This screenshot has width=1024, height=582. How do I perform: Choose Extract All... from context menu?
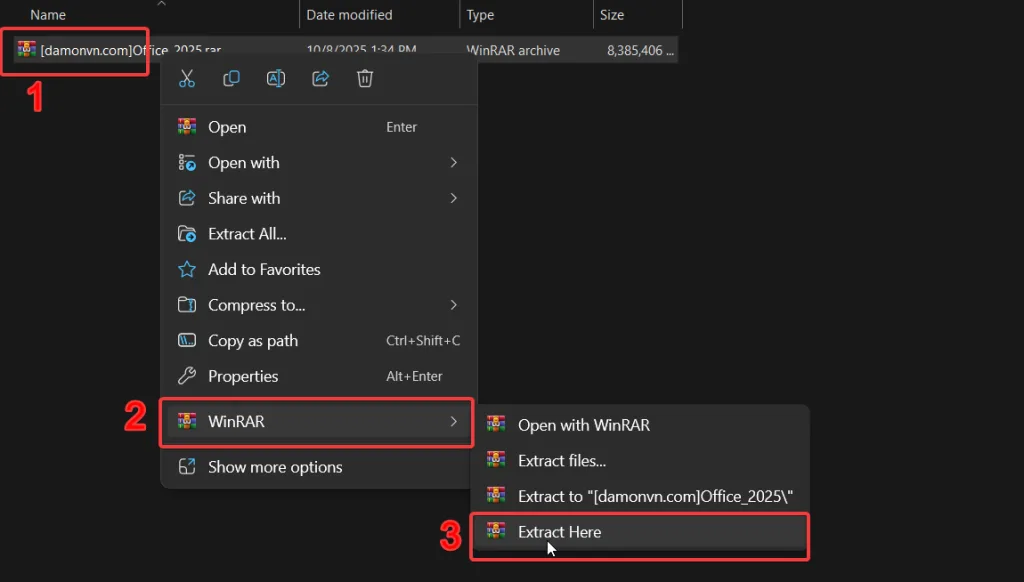(247, 234)
